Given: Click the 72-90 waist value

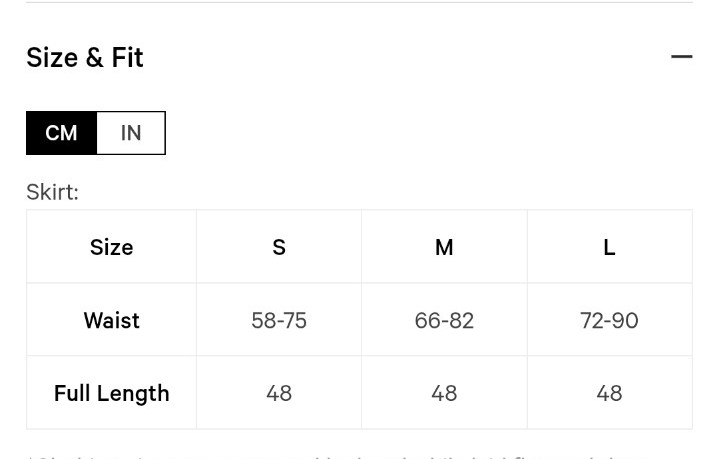Looking at the screenshot, I should (609, 320).
